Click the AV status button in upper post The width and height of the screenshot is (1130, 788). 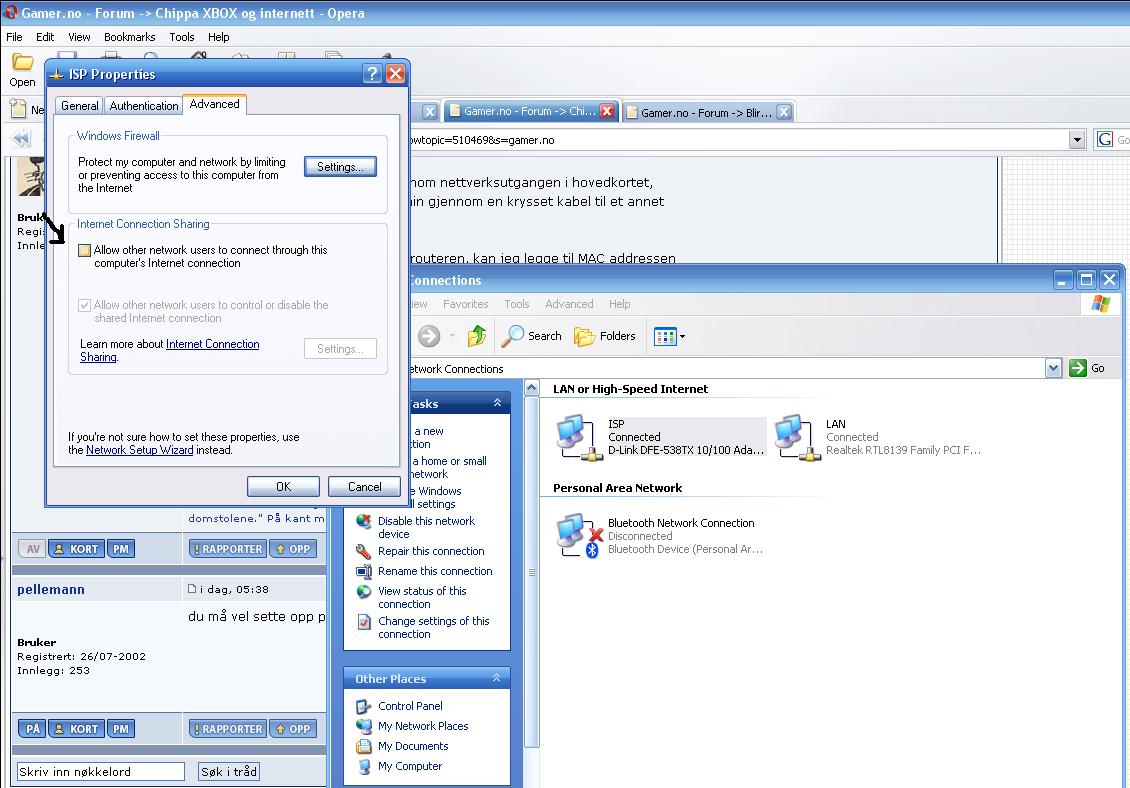[x=32, y=549]
